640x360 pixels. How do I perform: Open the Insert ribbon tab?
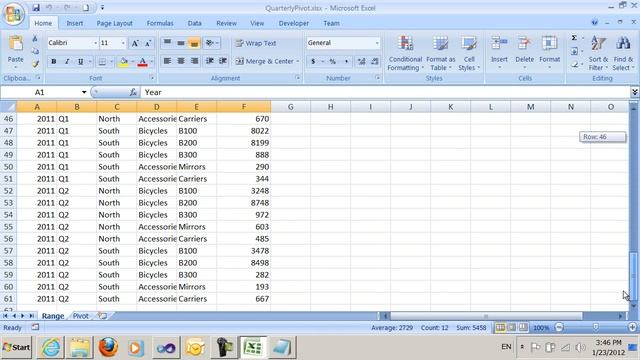click(75, 23)
